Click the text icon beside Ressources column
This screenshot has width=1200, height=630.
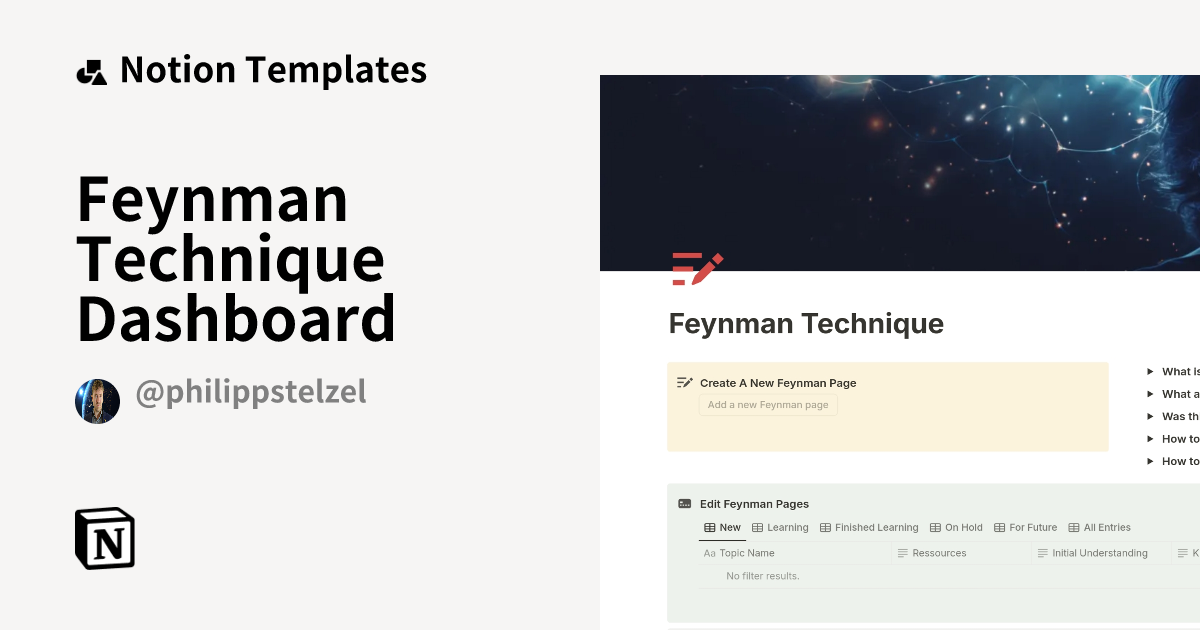tap(901, 553)
